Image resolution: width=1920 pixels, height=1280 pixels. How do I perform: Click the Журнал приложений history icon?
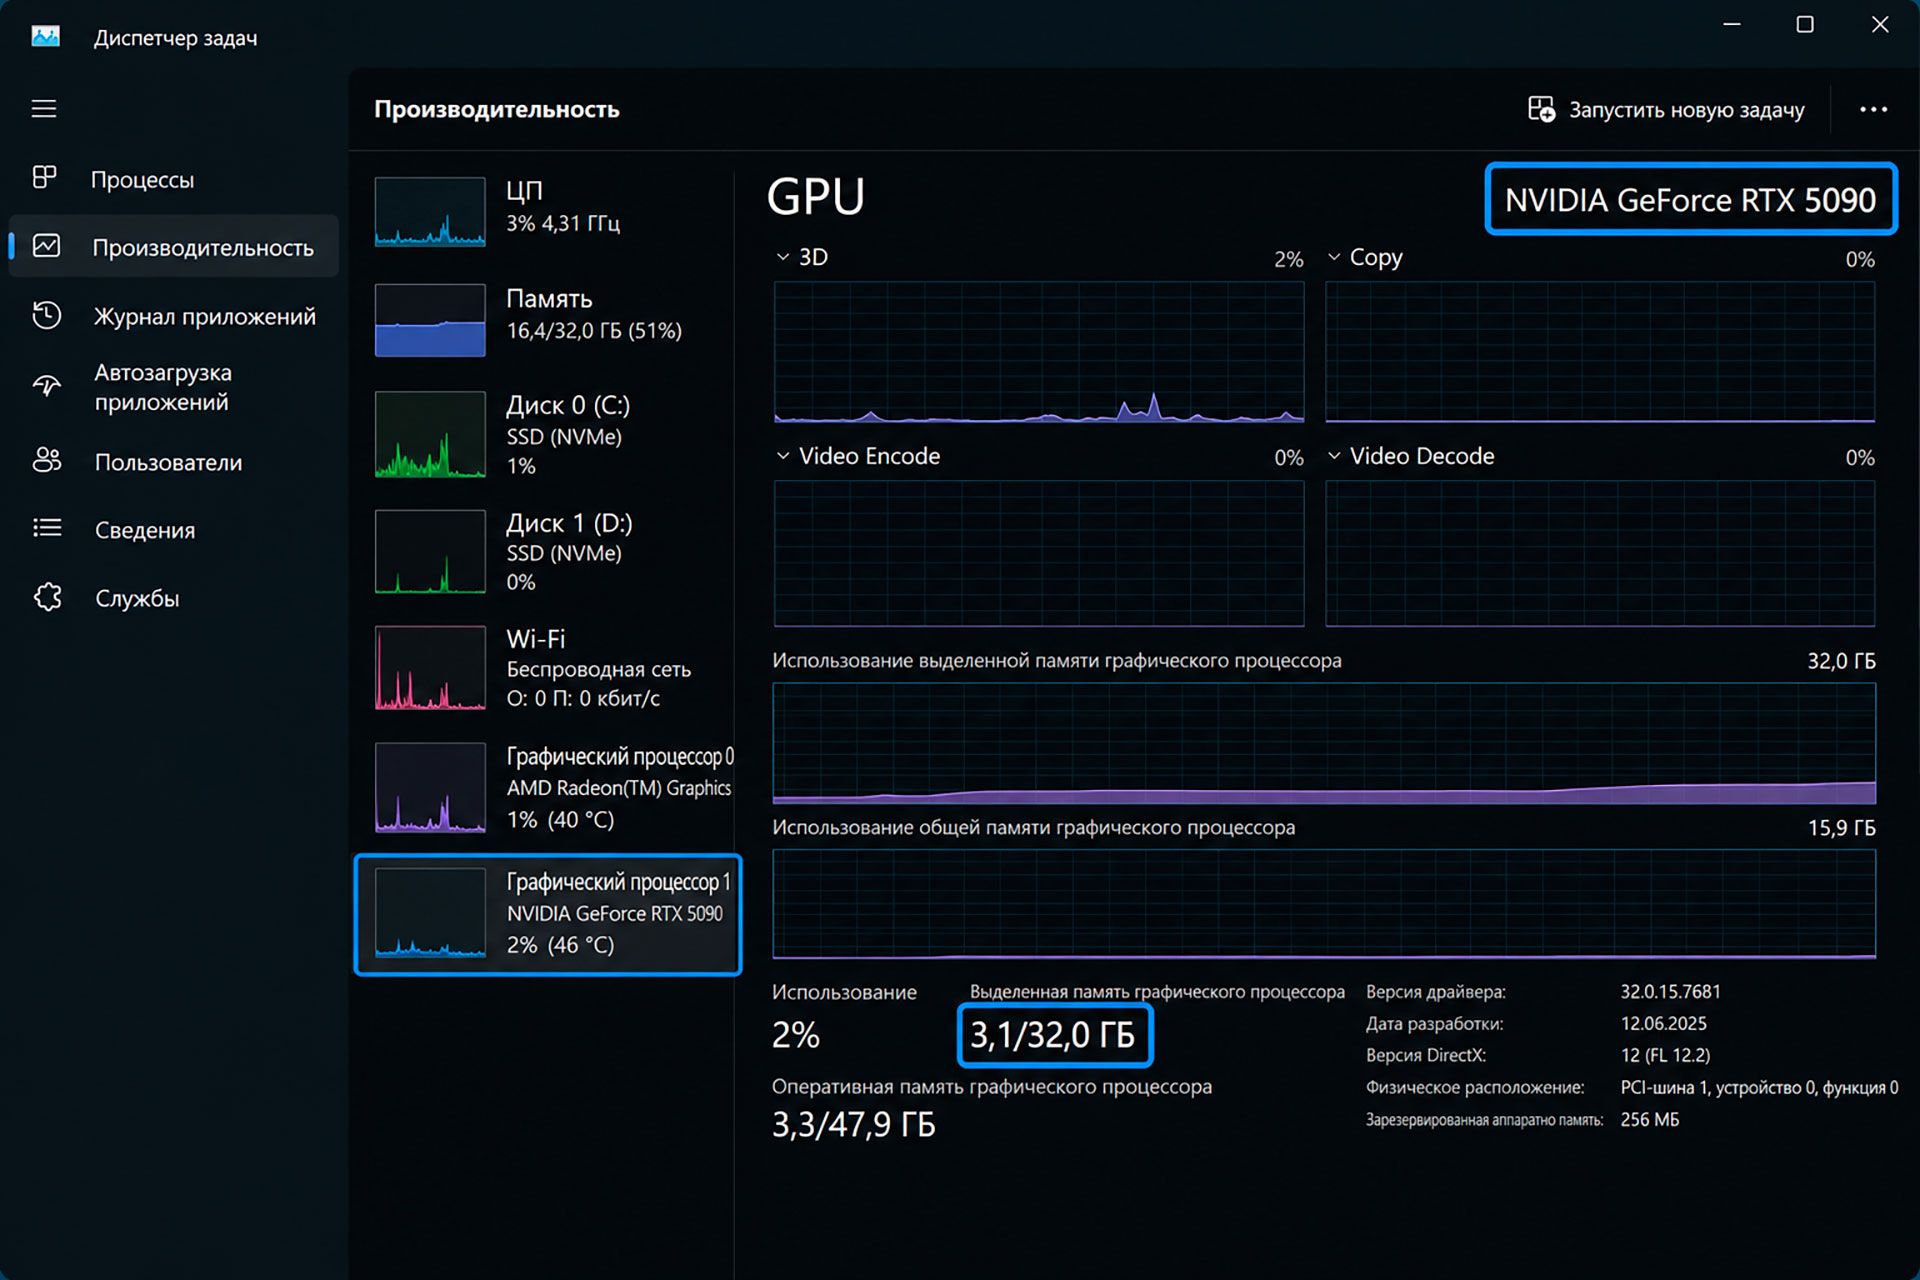click(x=46, y=315)
